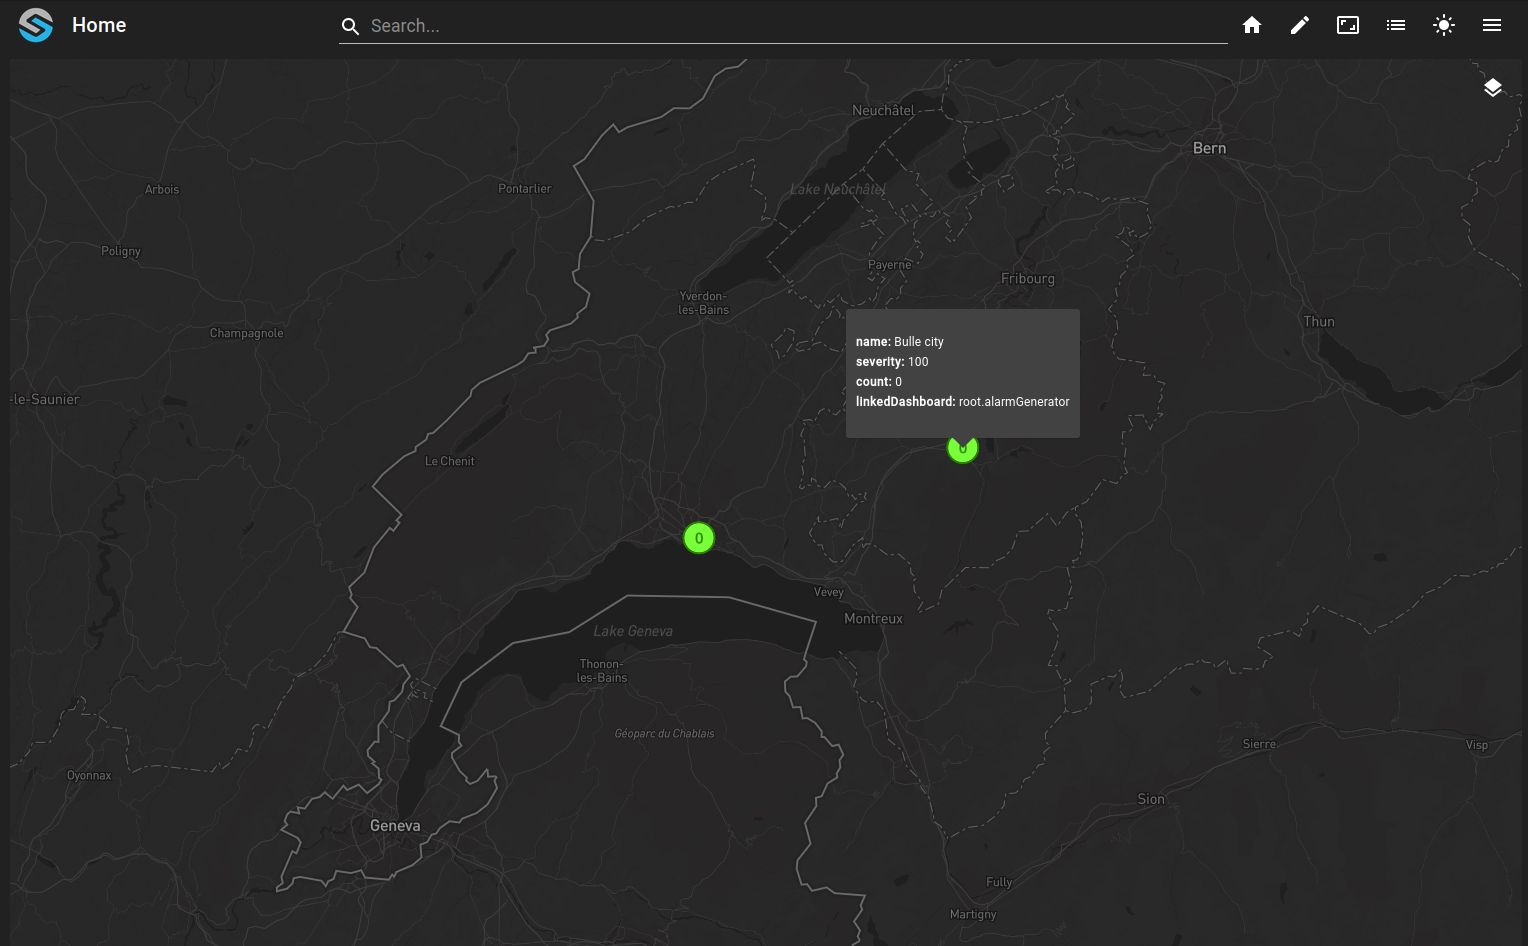
Task: Click the Bern map label
Action: point(1209,148)
